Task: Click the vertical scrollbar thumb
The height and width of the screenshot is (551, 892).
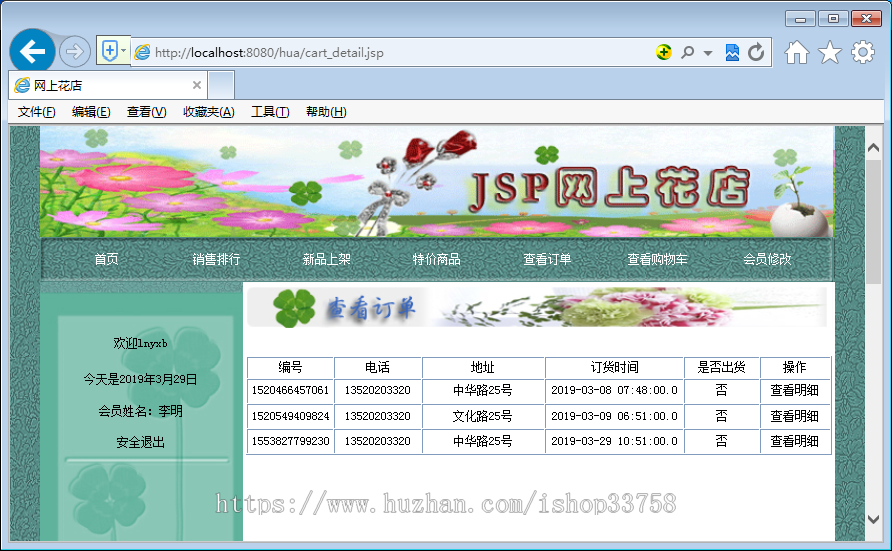Action: click(873, 221)
